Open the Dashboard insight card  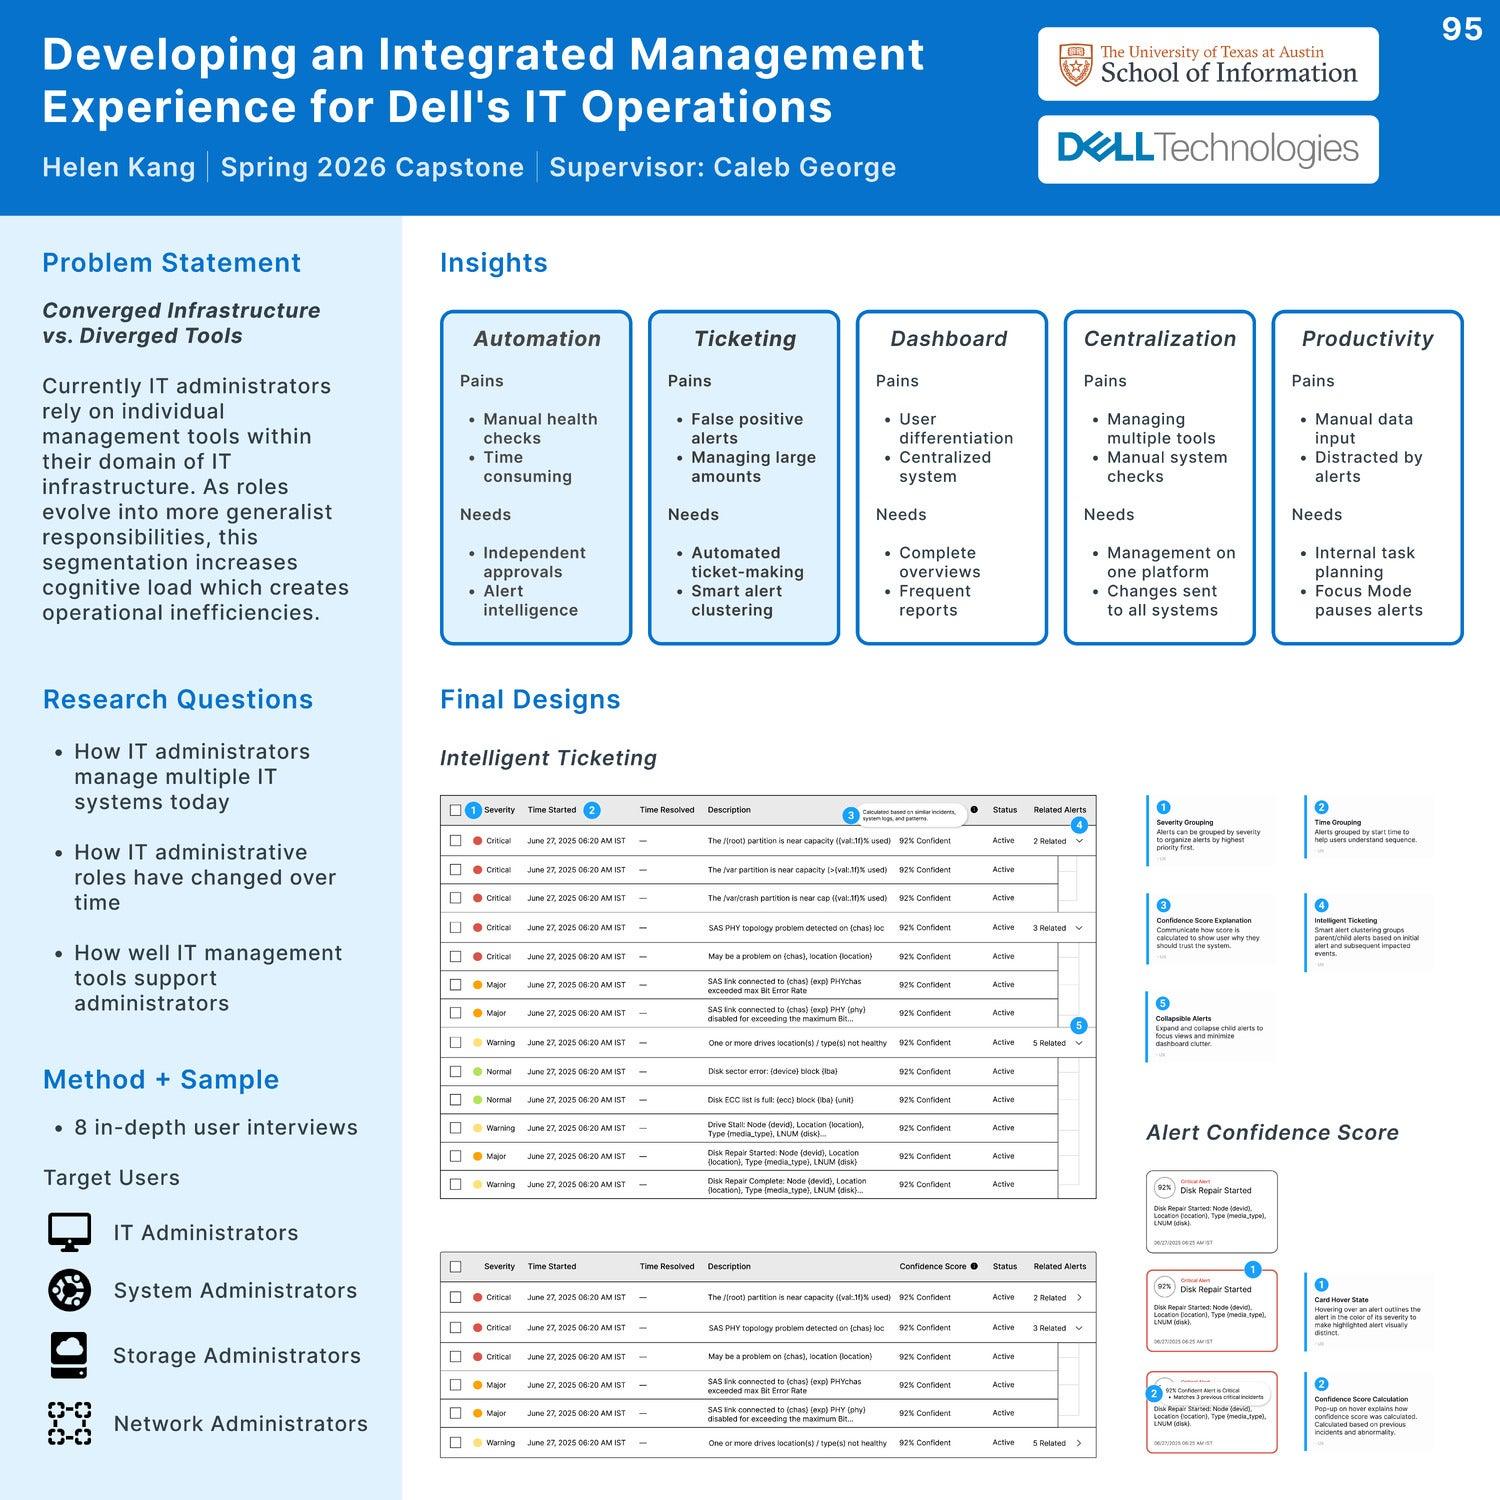(x=952, y=478)
